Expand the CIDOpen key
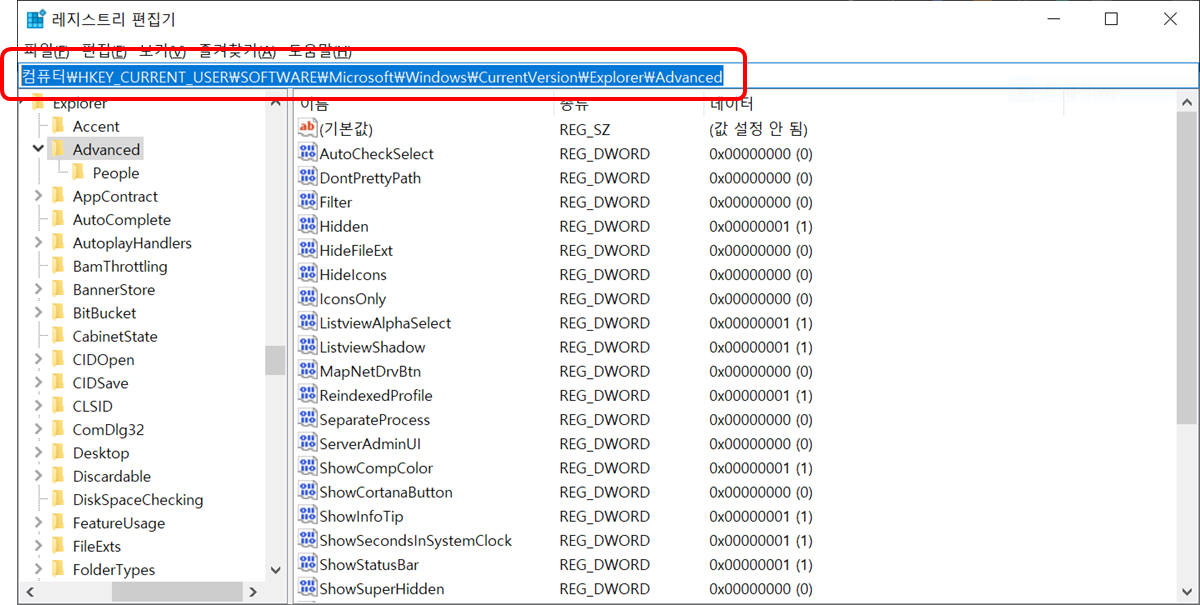The width and height of the screenshot is (1200, 605). pyautogui.click(x=38, y=359)
